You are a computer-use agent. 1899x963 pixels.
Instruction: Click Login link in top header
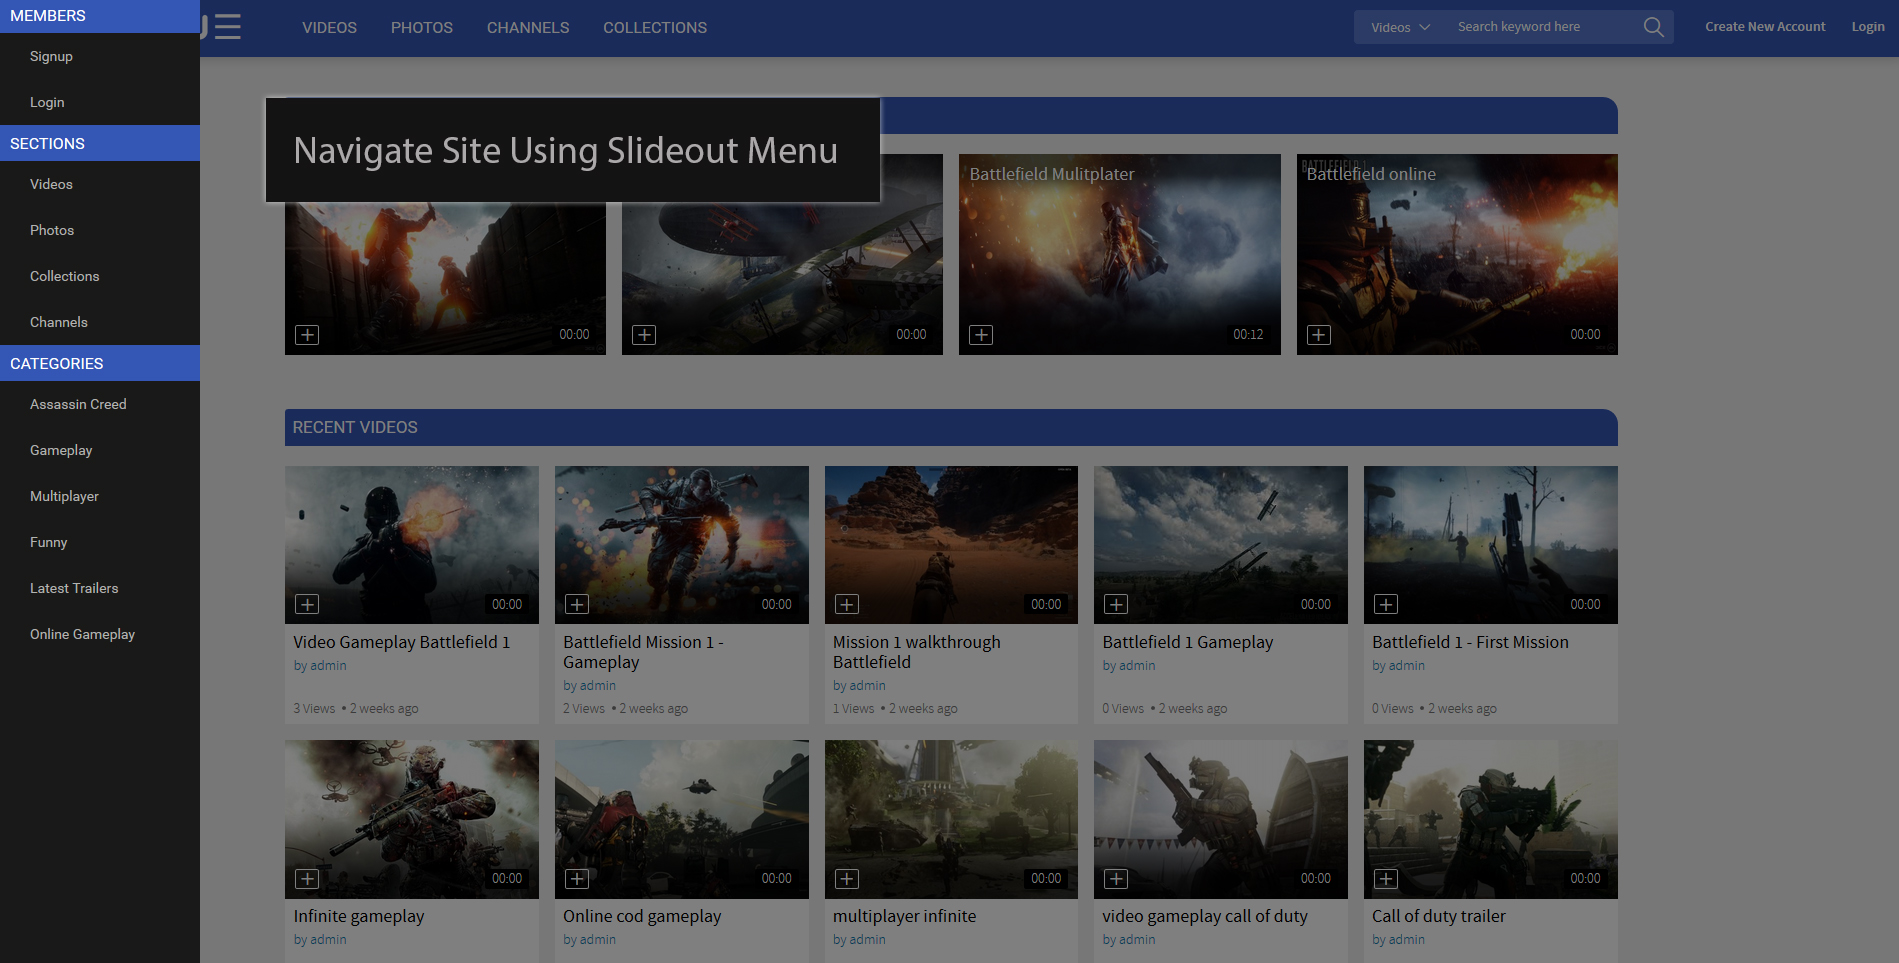point(1867,27)
